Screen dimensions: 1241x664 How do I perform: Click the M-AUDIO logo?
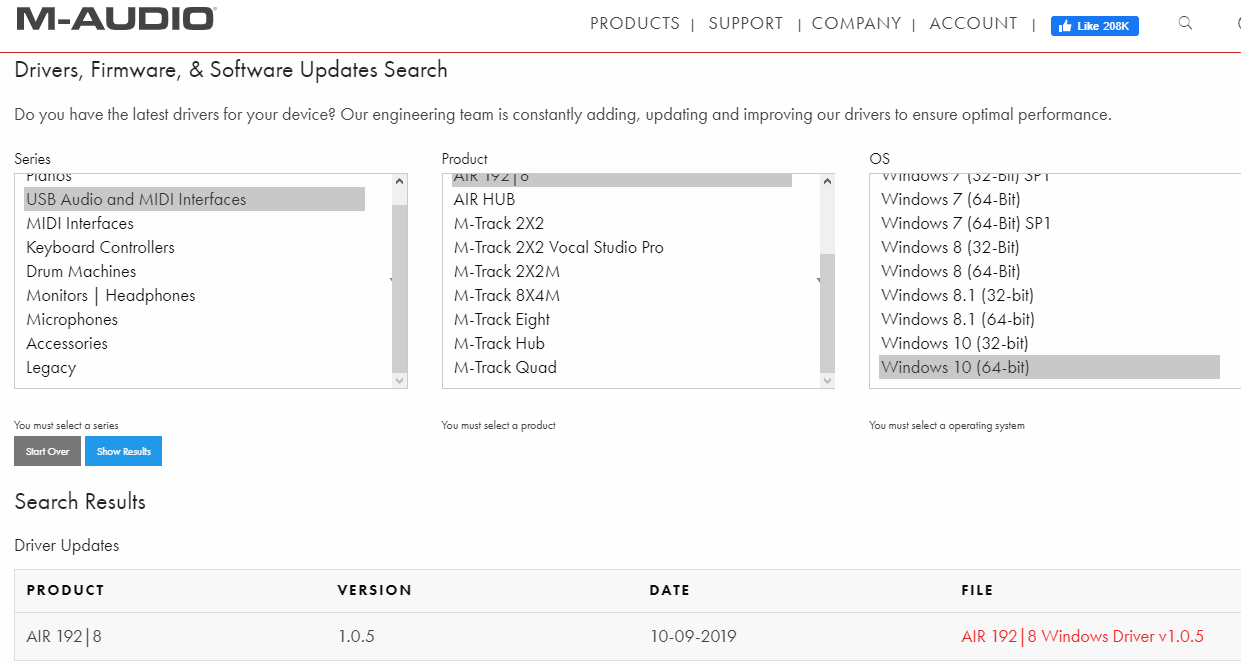pos(116,19)
